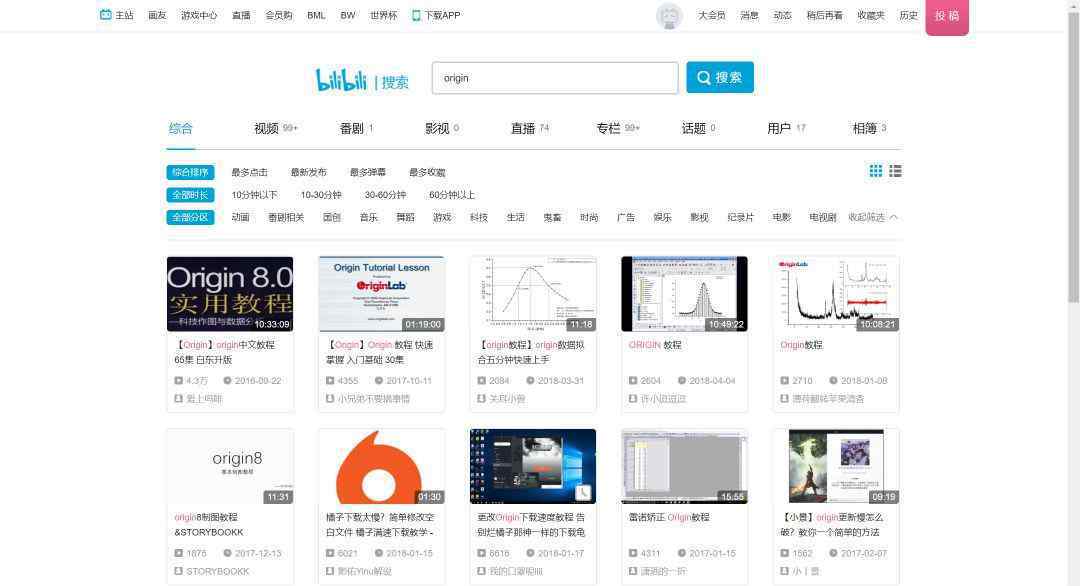Click uploader icon next to STORYBOOKK

[178, 571]
